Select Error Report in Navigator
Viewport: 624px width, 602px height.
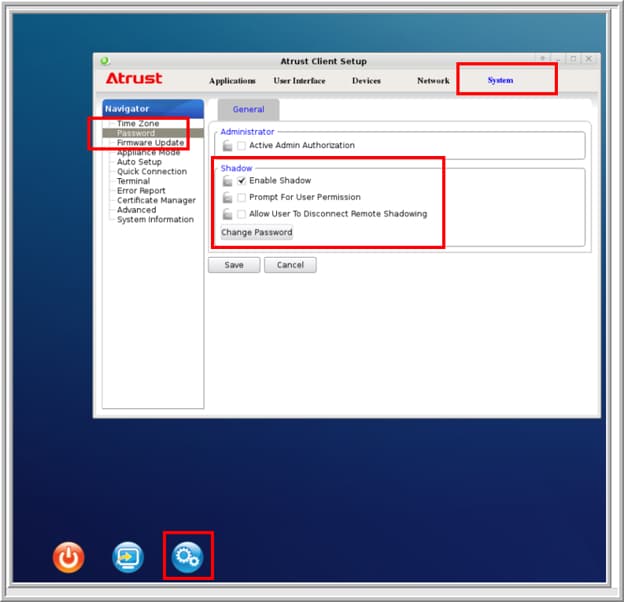[141, 191]
